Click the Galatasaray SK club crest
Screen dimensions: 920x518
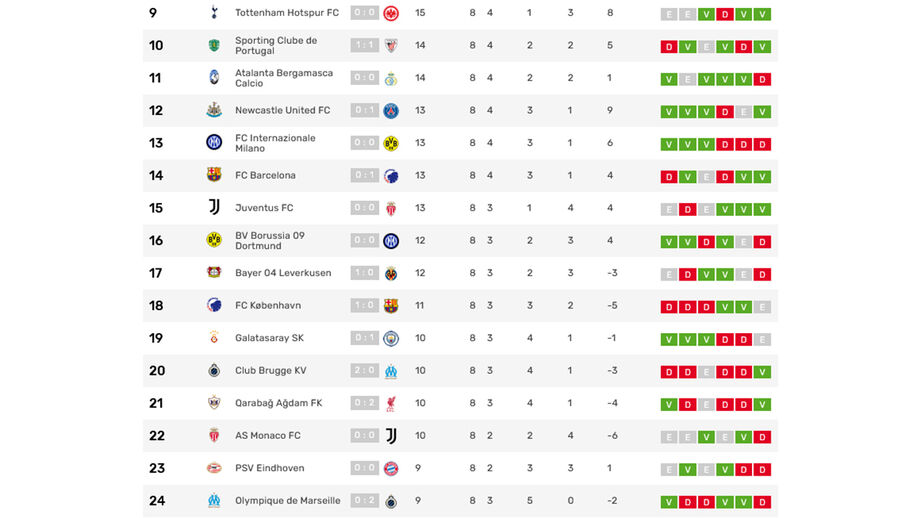(x=214, y=338)
